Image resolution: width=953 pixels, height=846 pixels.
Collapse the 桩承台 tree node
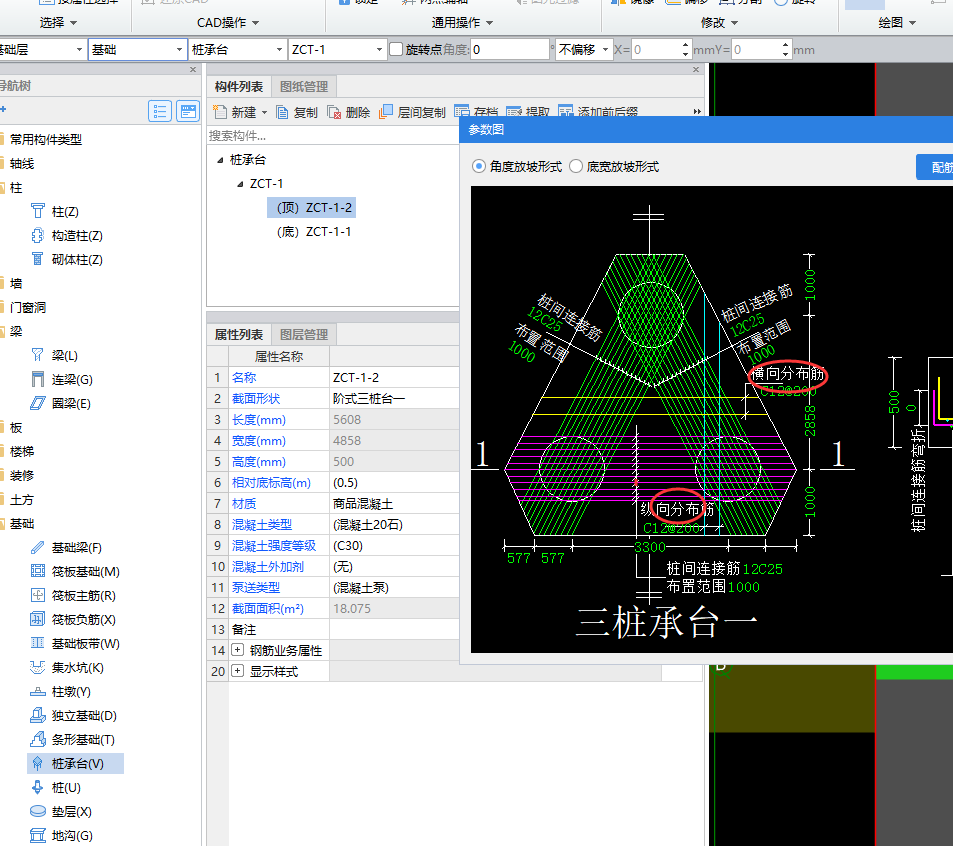tap(220, 160)
